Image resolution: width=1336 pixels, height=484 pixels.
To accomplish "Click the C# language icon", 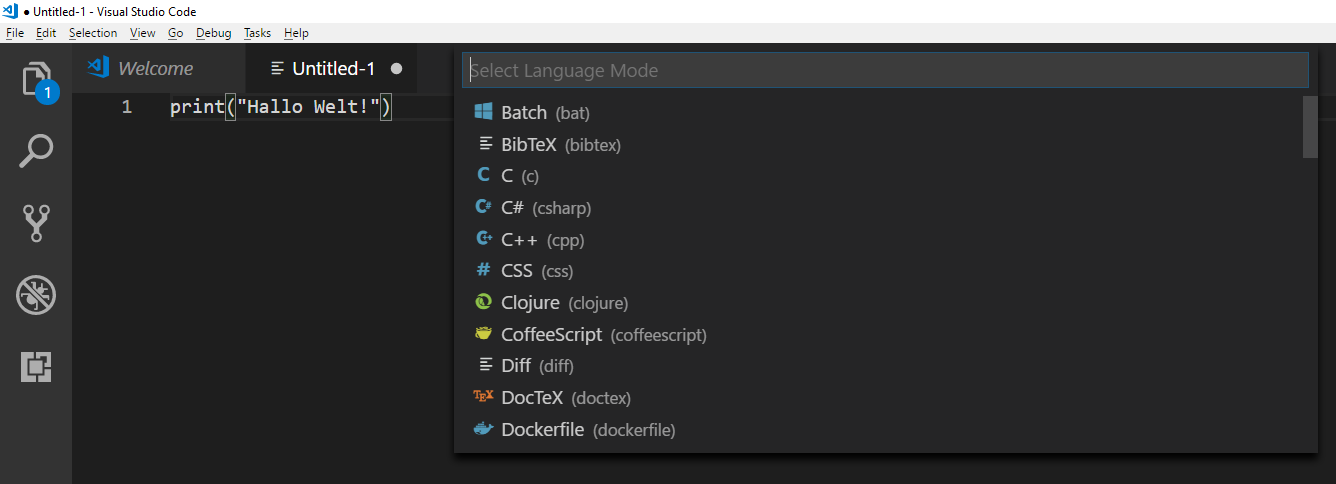I will (x=484, y=207).
